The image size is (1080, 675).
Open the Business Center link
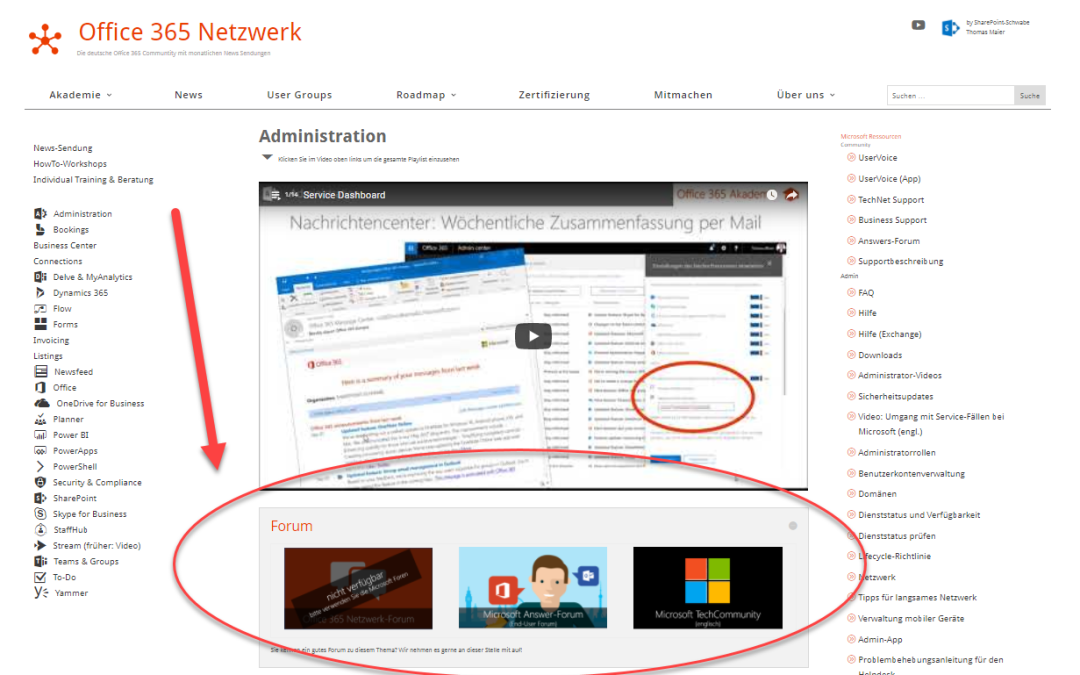coord(65,245)
